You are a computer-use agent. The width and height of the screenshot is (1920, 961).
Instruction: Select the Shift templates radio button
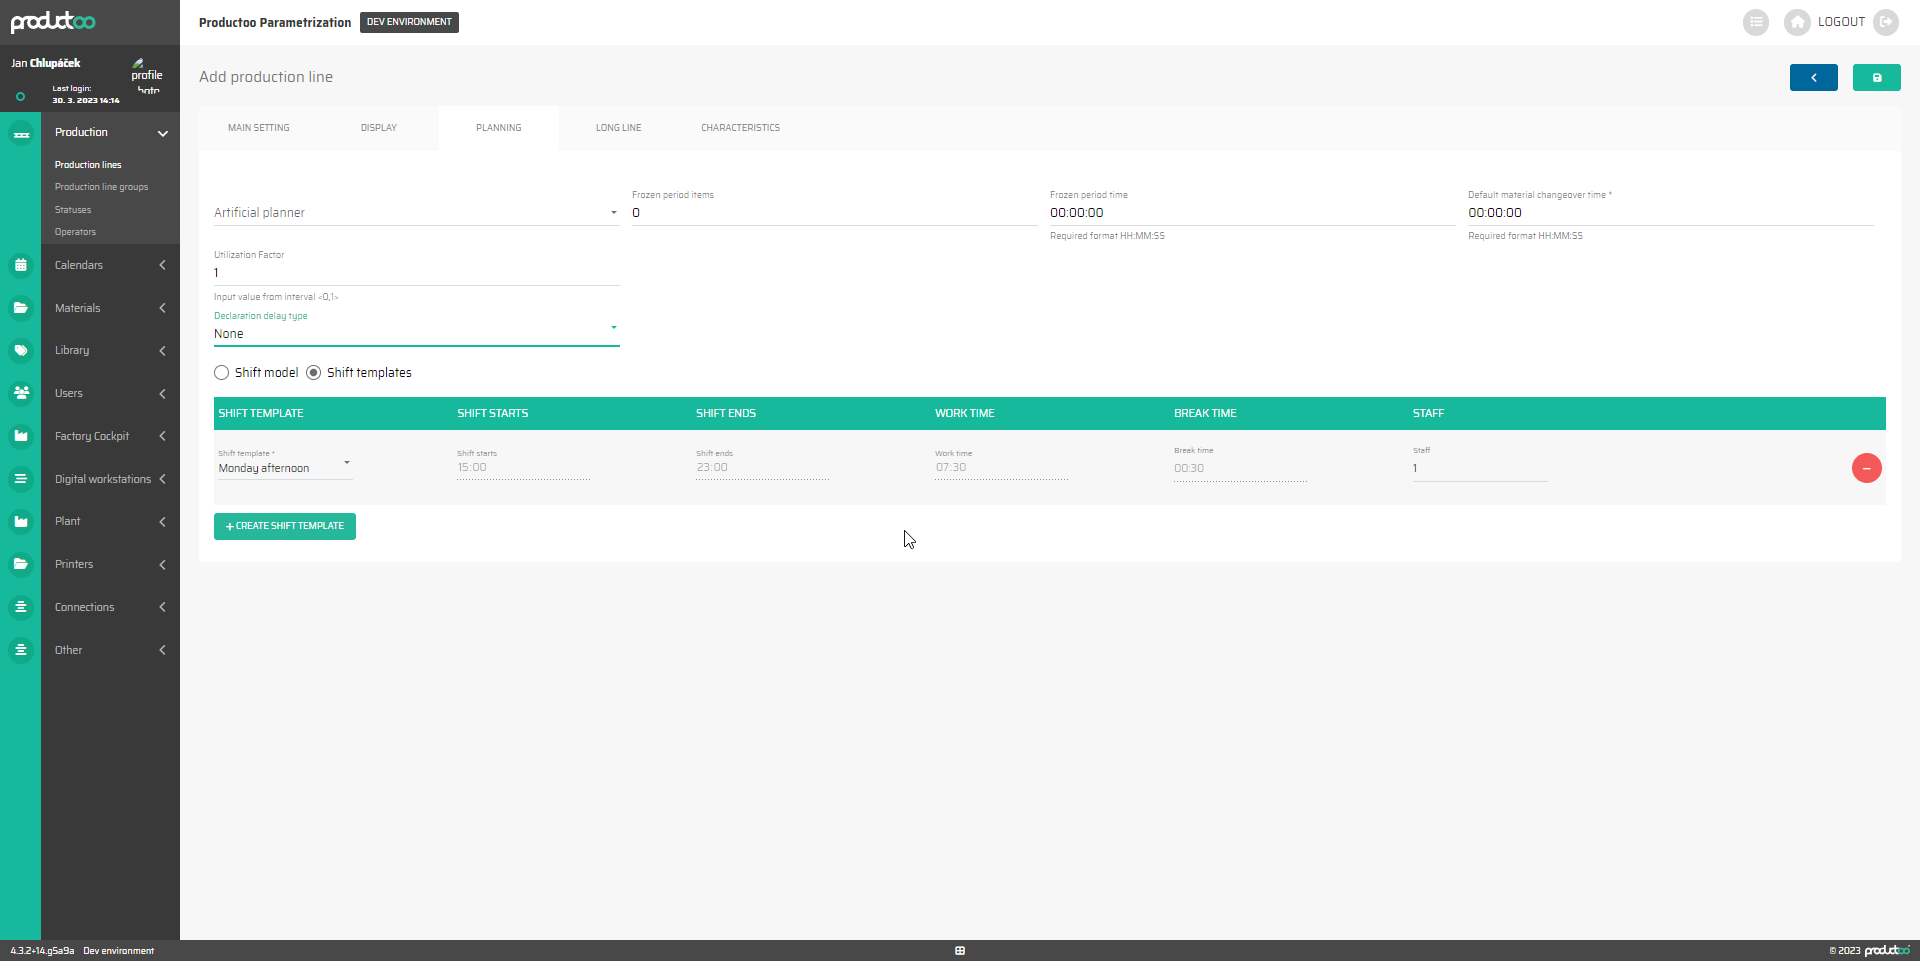(x=314, y=373)
